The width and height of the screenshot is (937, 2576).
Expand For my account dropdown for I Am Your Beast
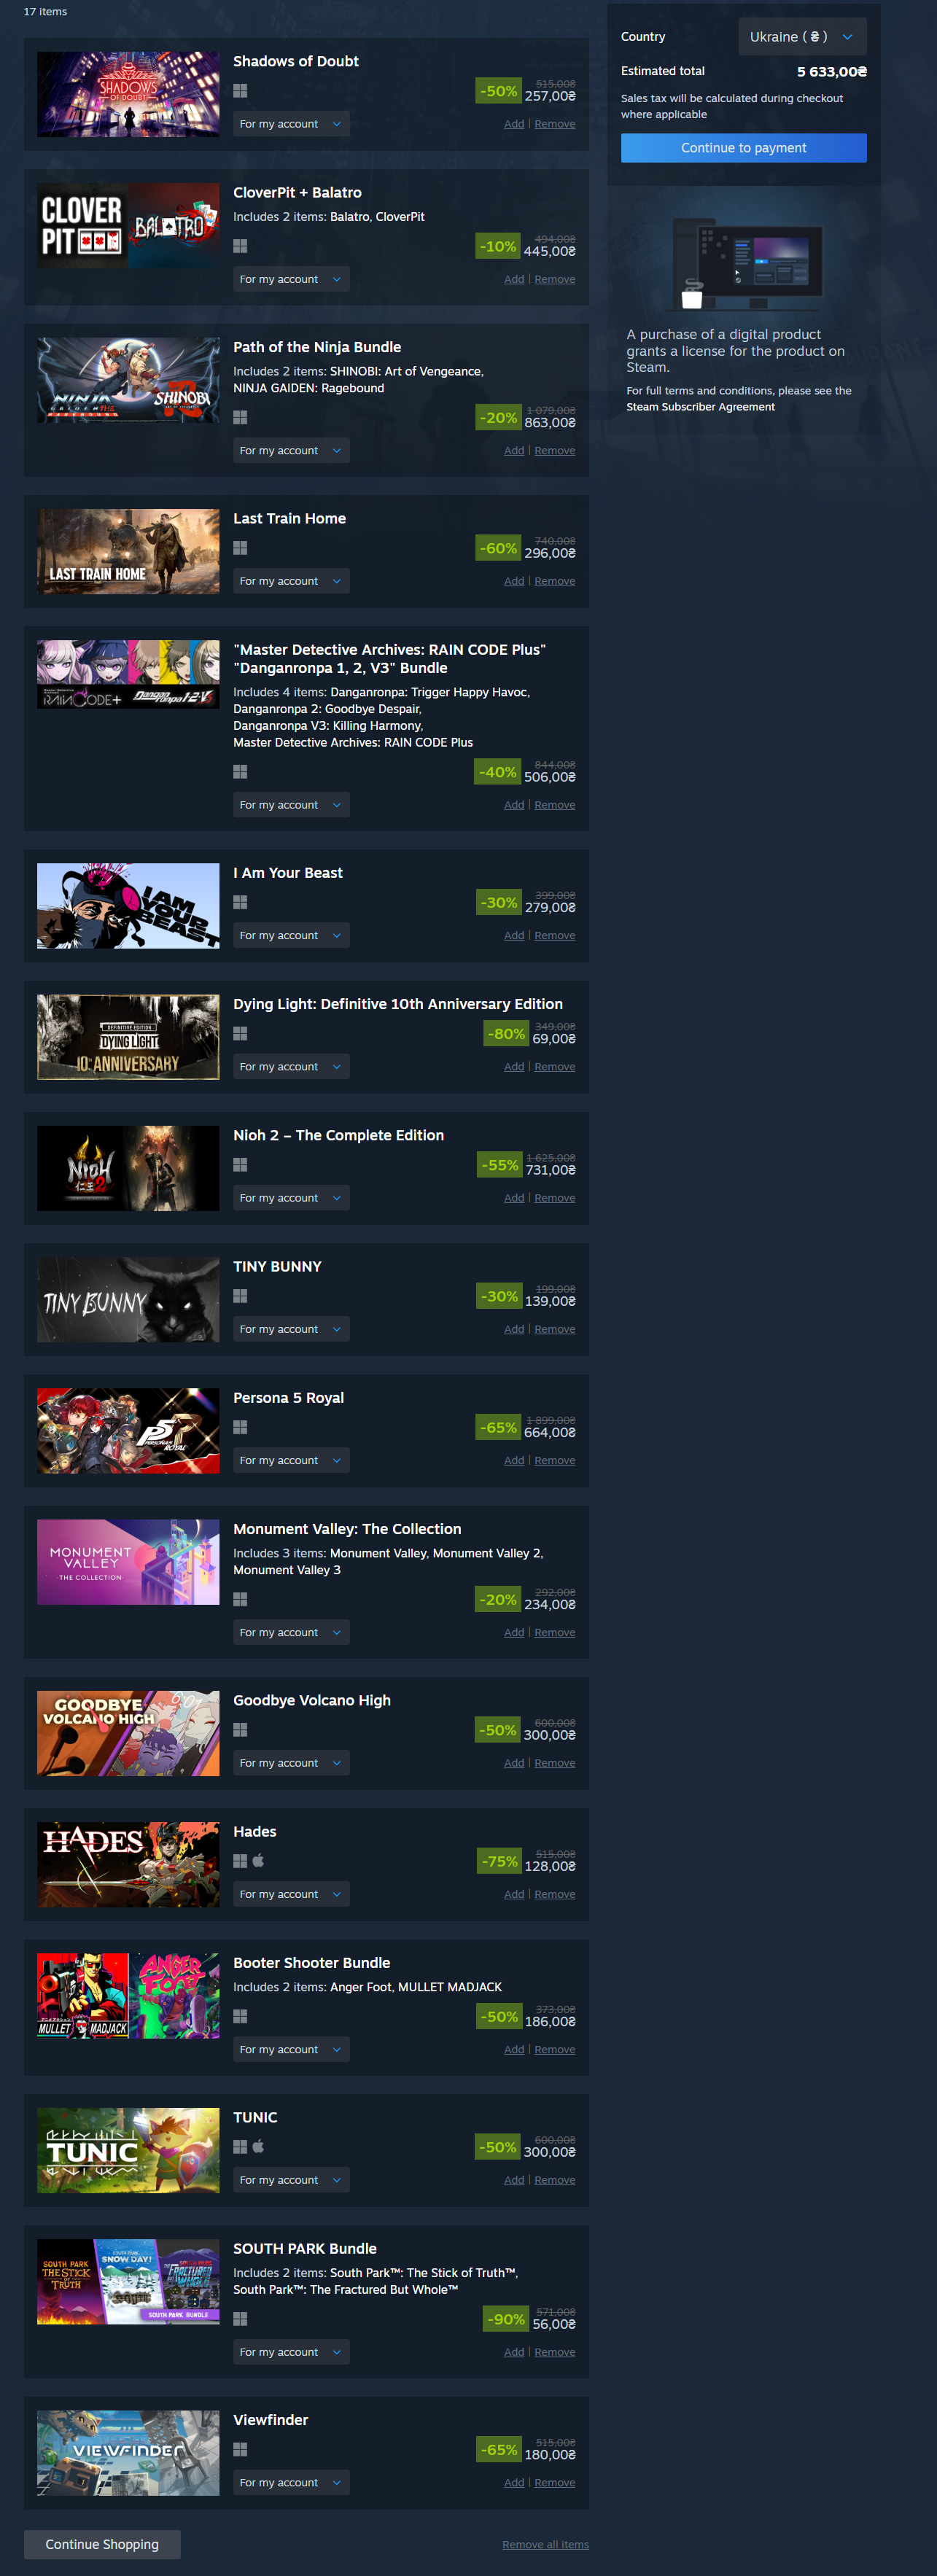291,936
